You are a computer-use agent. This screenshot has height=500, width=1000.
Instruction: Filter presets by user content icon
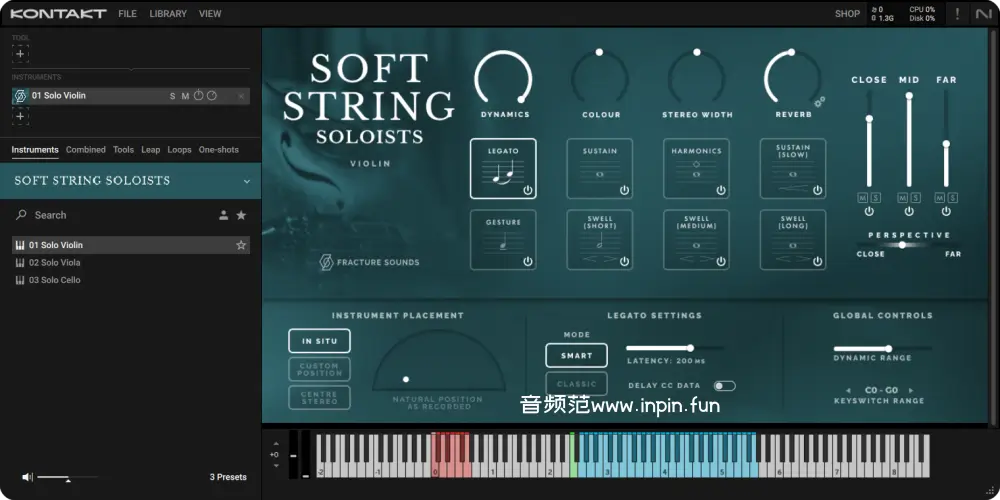tap(224, 215)
